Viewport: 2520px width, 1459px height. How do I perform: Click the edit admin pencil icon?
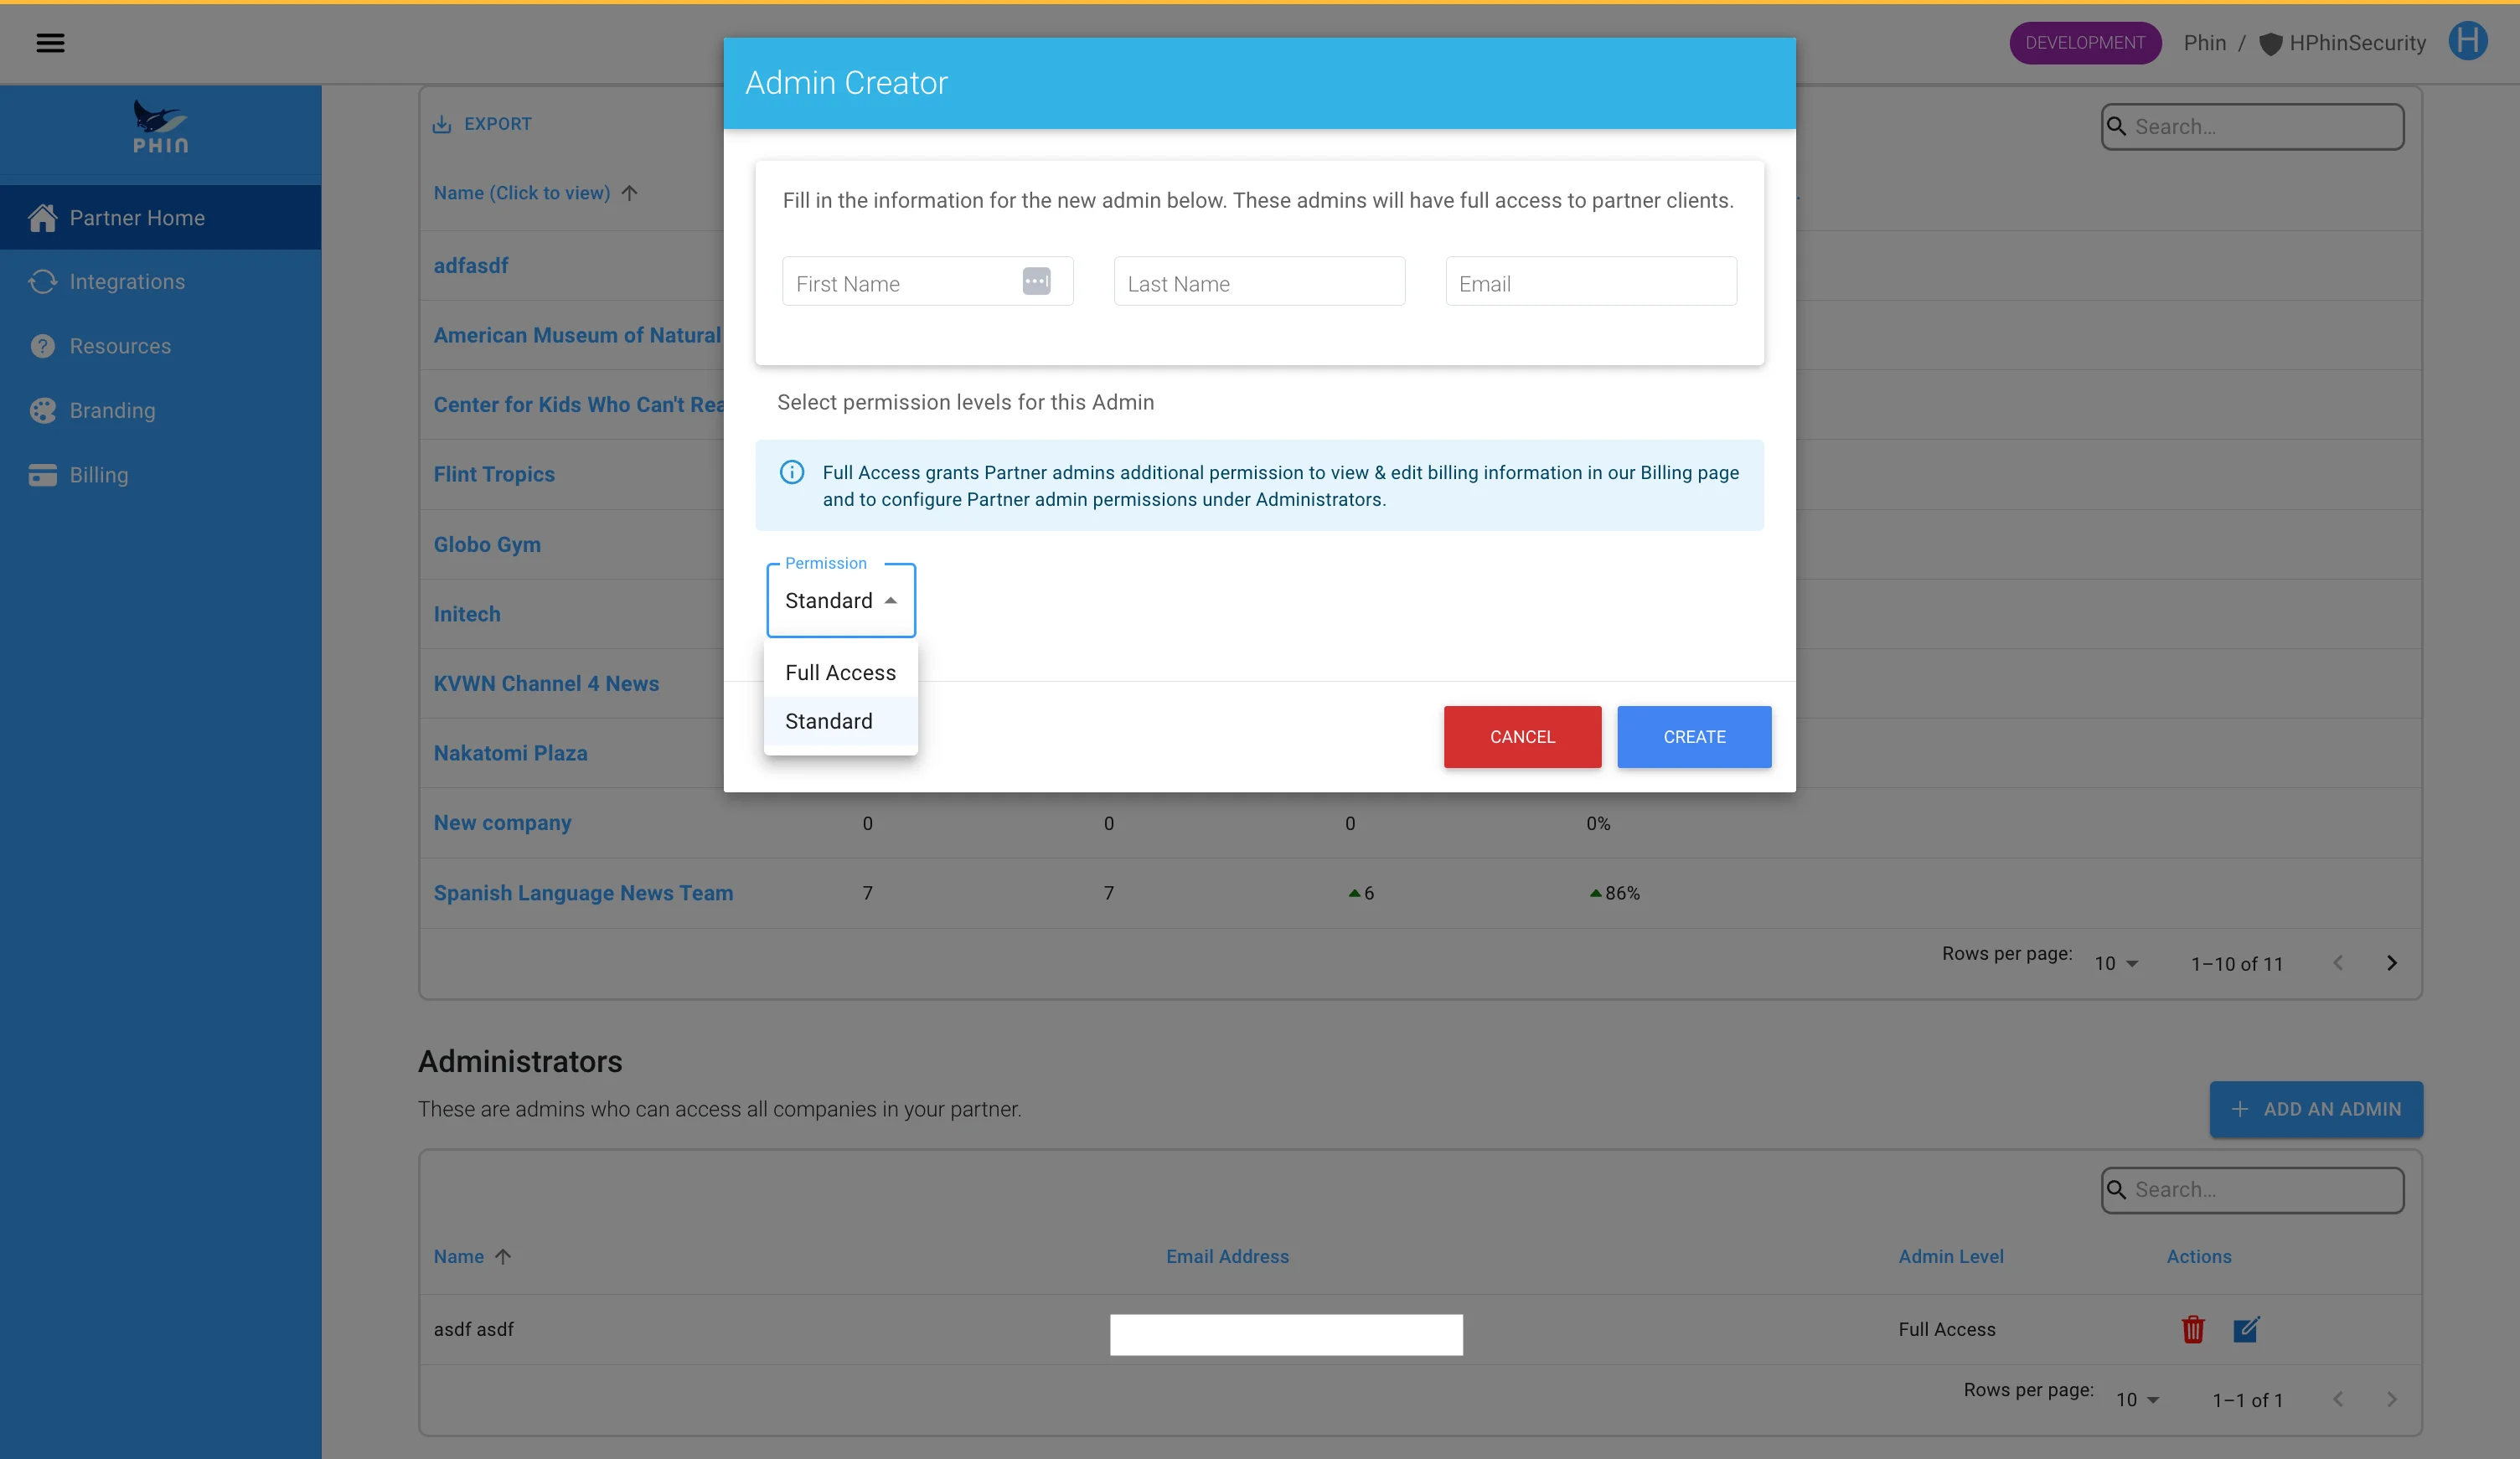tap(2245, 1329)
